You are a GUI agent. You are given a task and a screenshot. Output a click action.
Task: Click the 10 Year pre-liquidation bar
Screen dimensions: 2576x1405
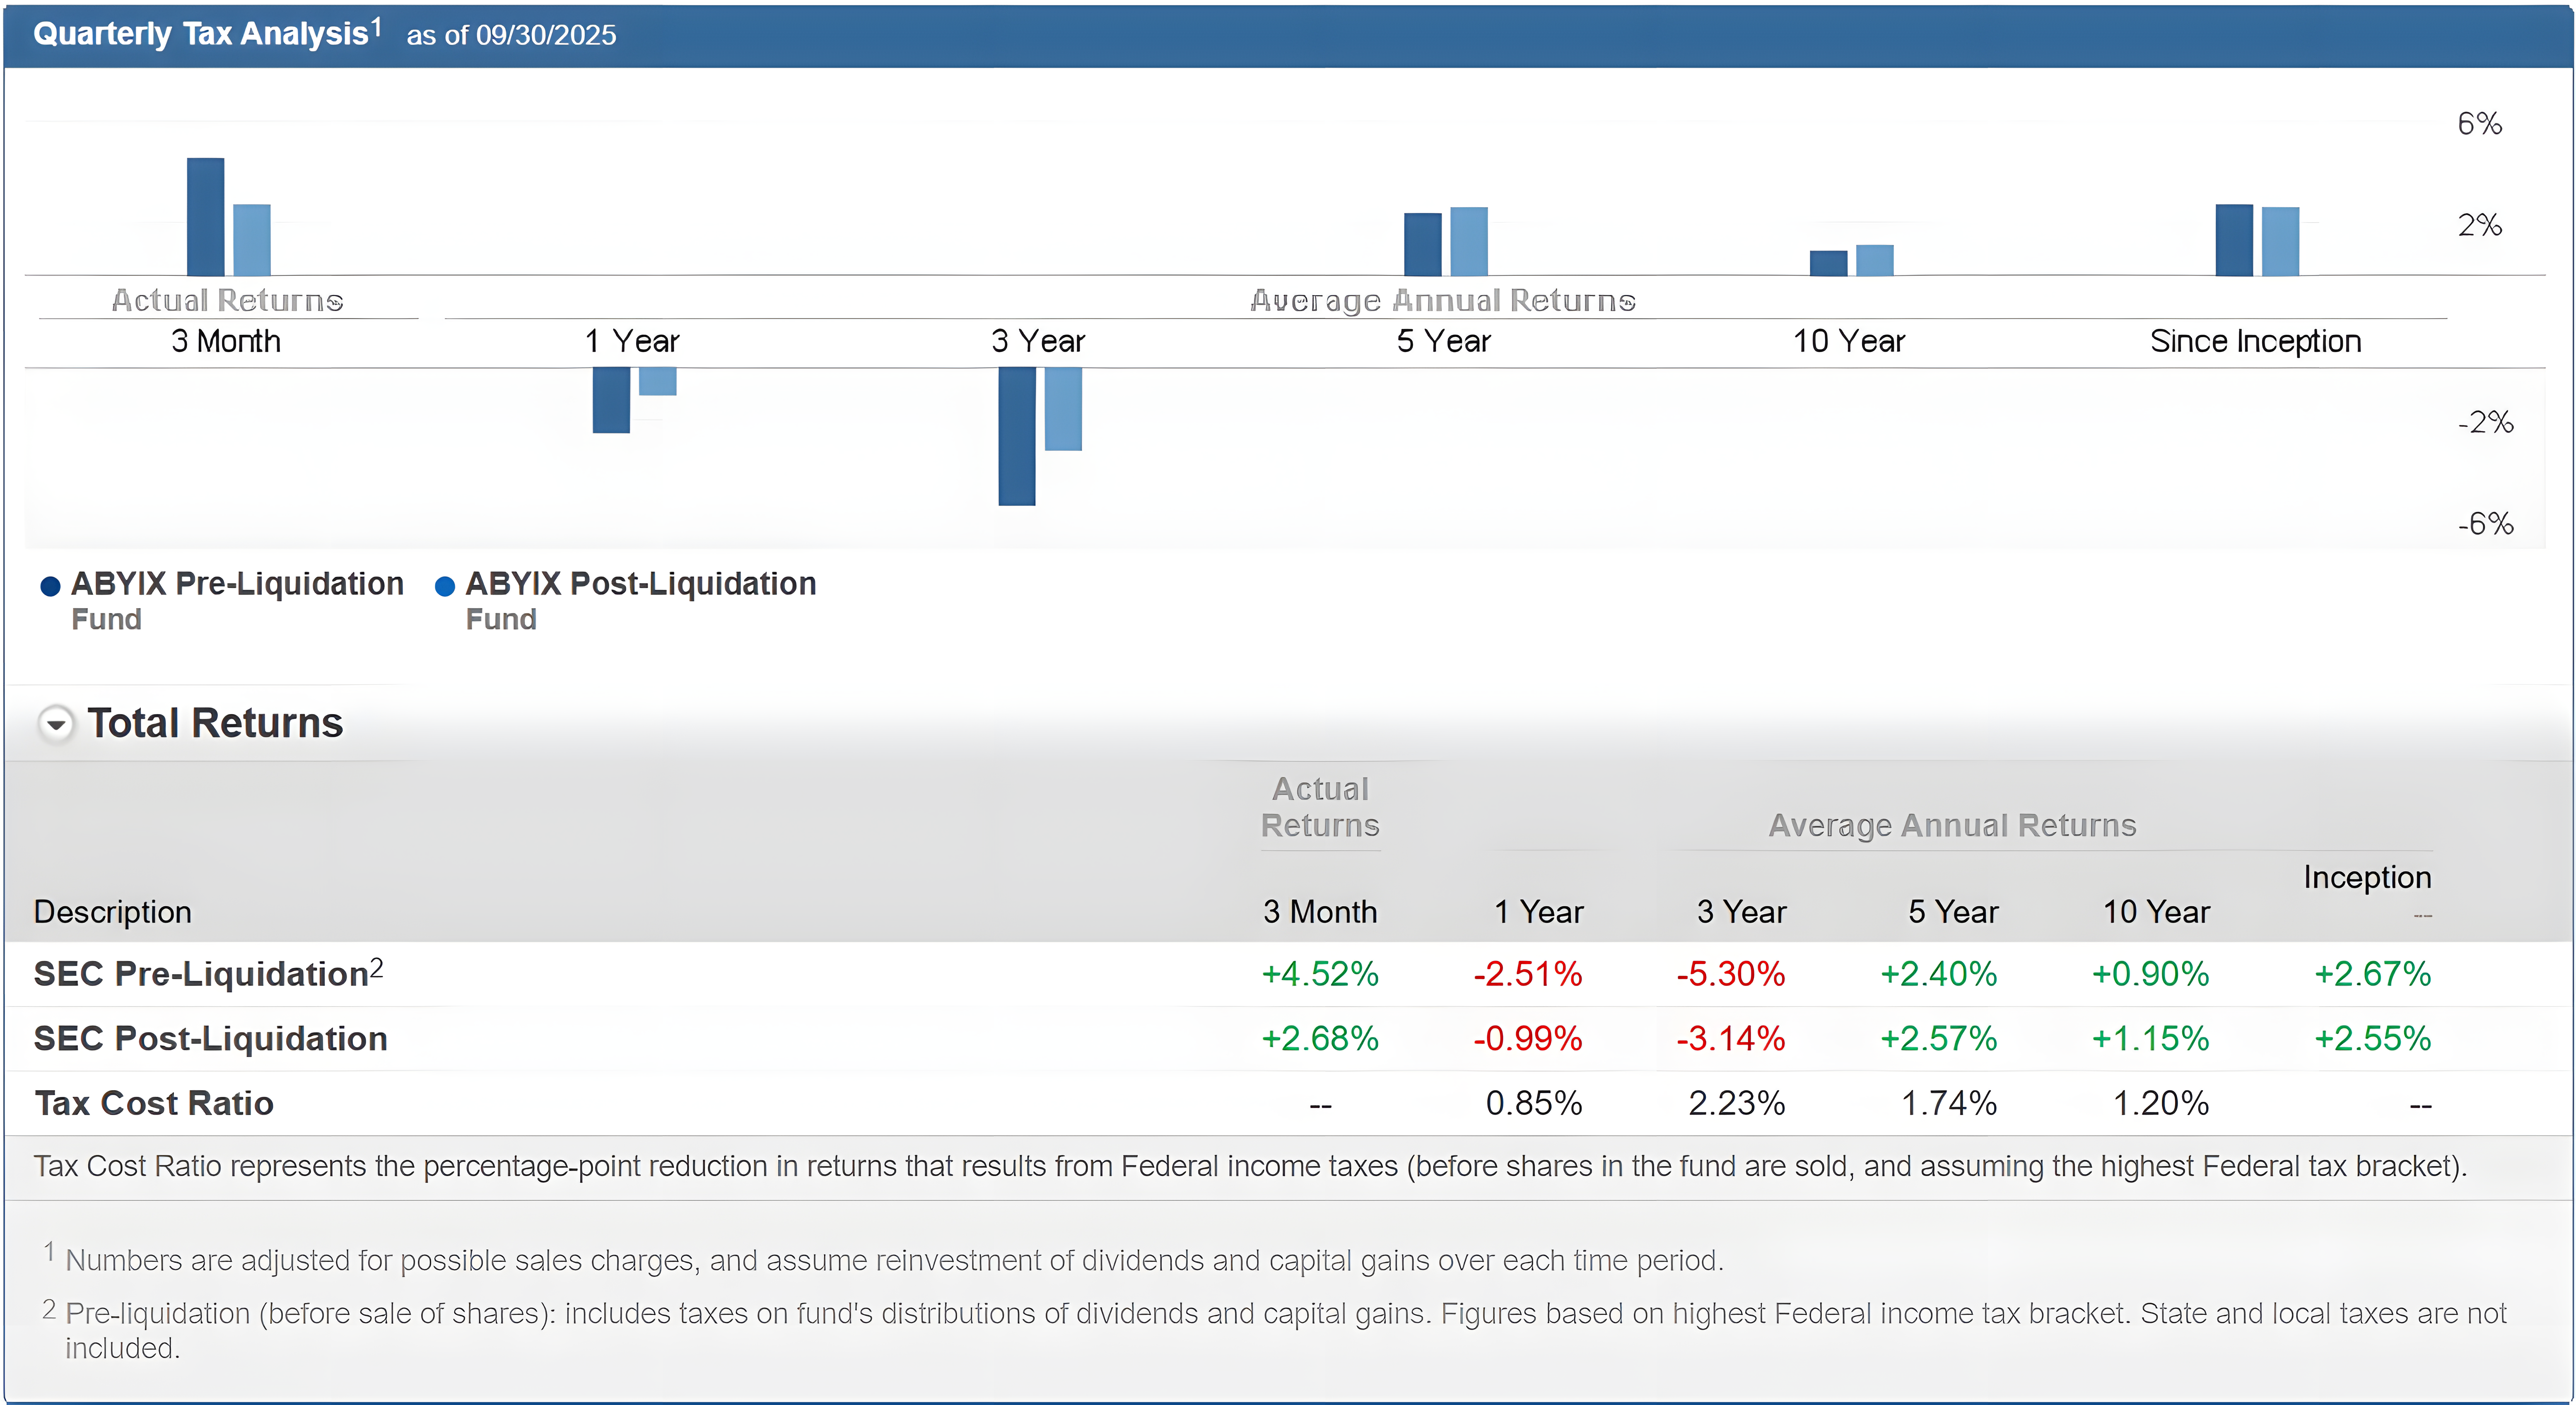point(1828,263)
